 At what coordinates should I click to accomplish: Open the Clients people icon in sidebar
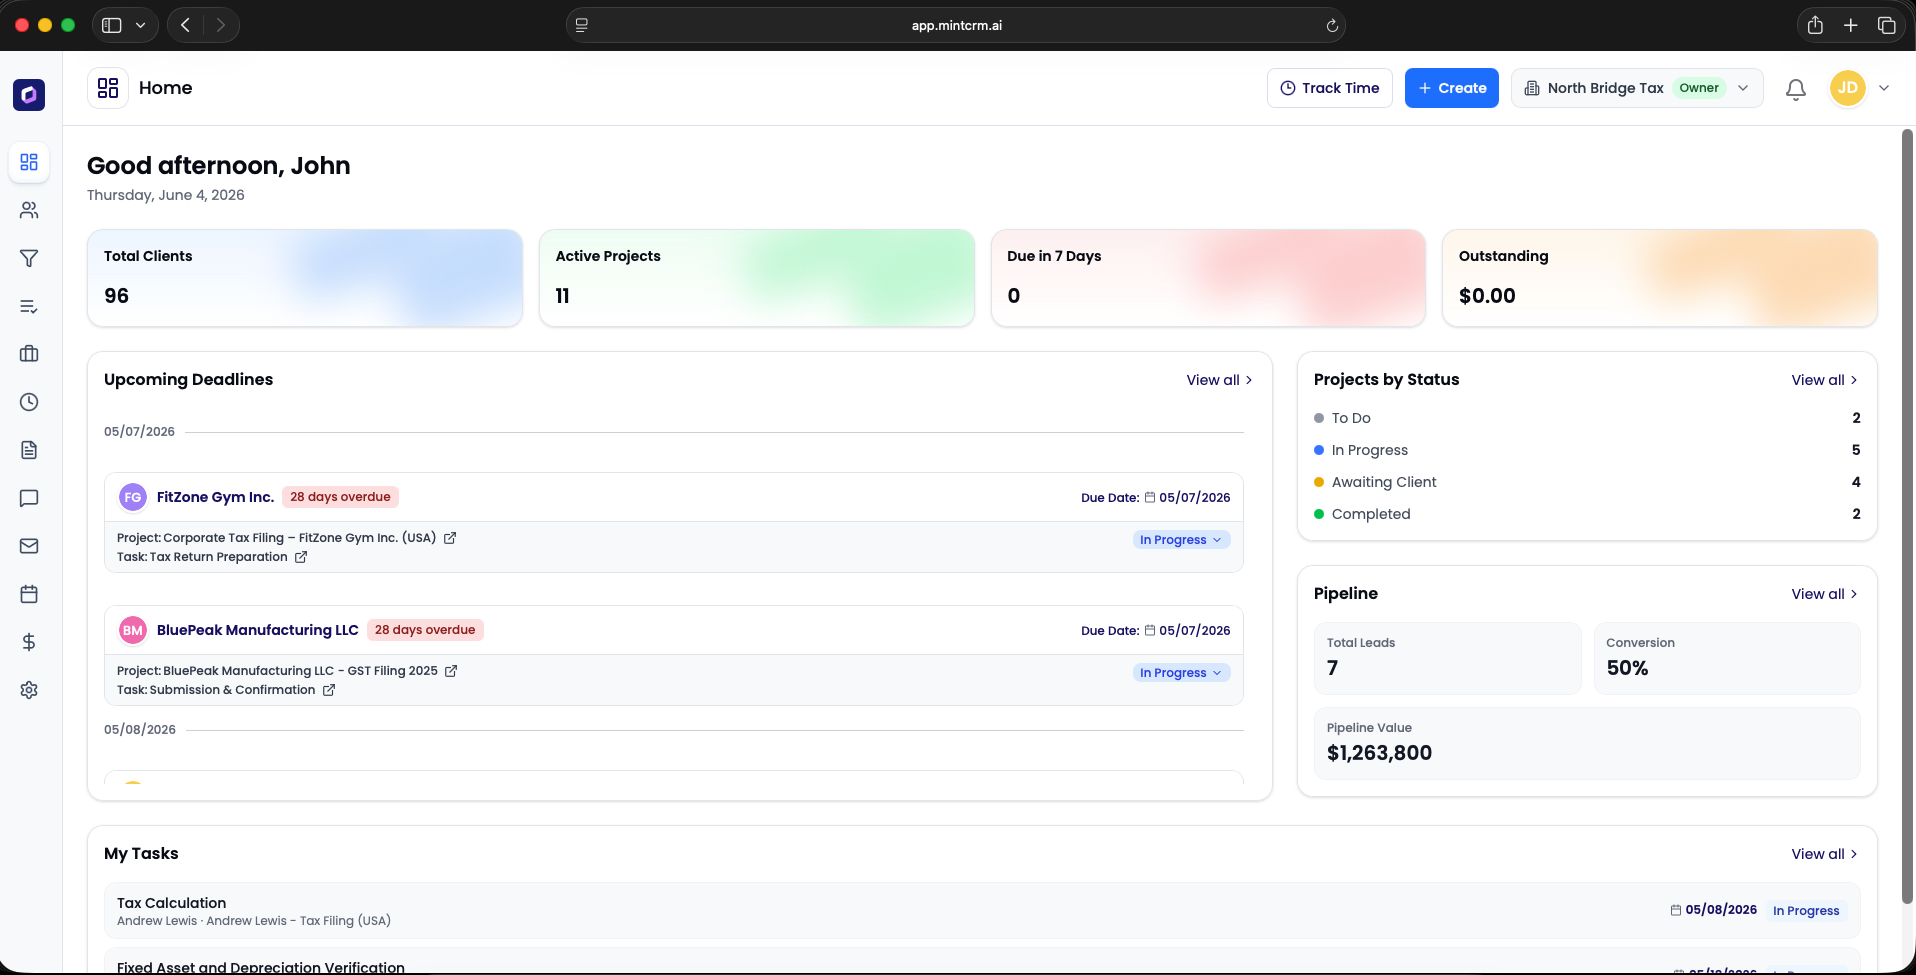coord(29,210)
